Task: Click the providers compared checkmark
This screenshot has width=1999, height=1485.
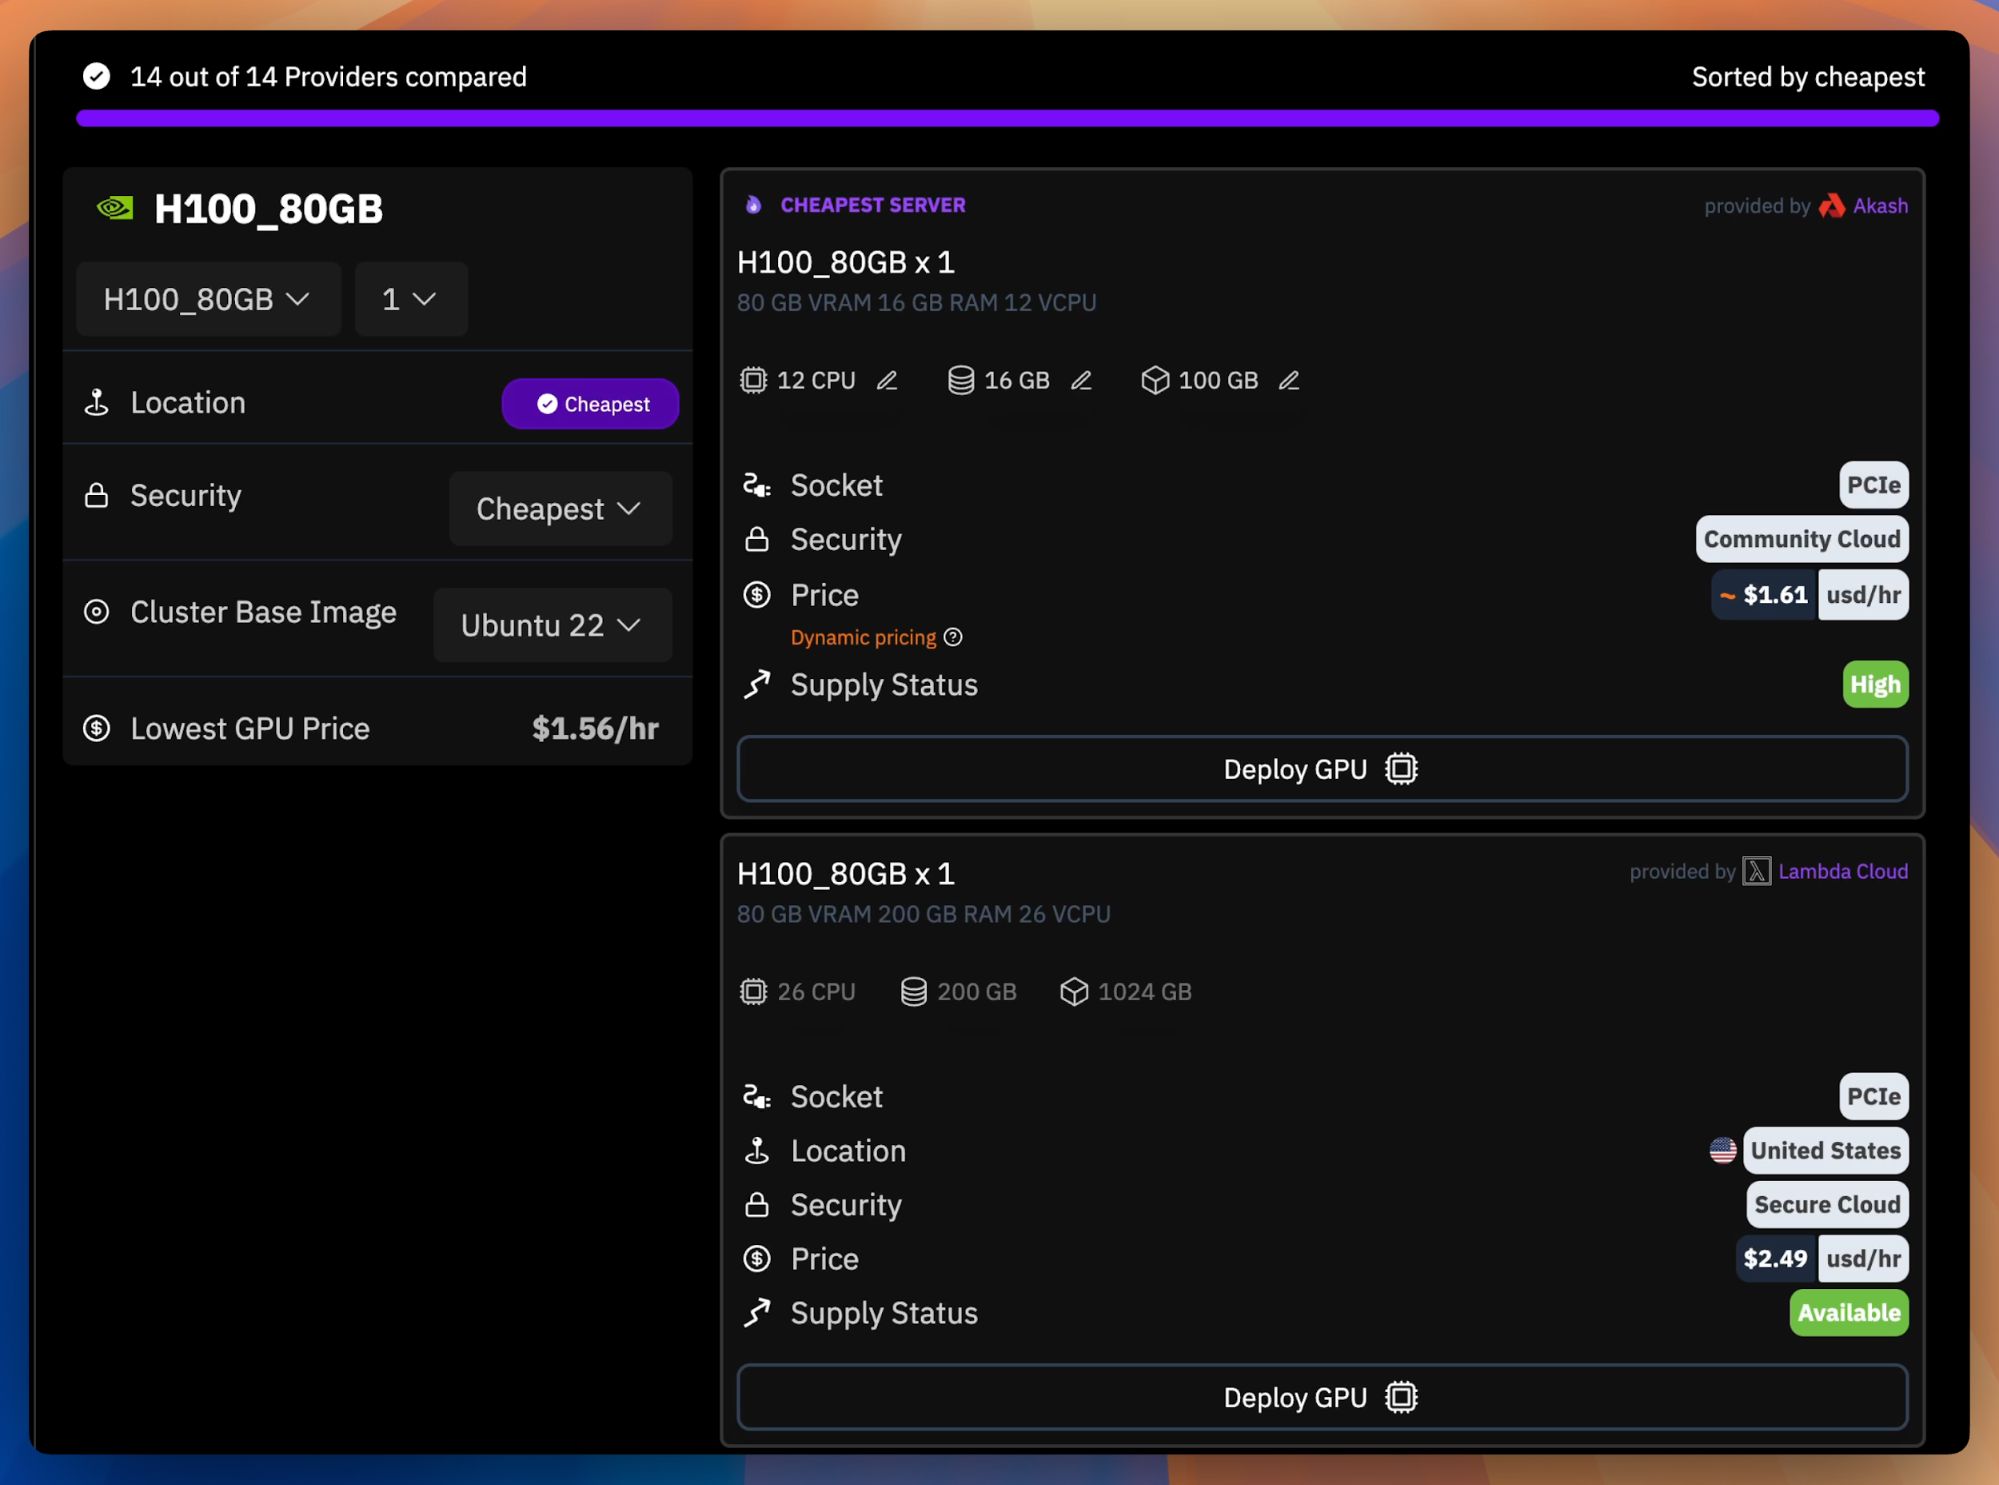Action: point(96,76)
